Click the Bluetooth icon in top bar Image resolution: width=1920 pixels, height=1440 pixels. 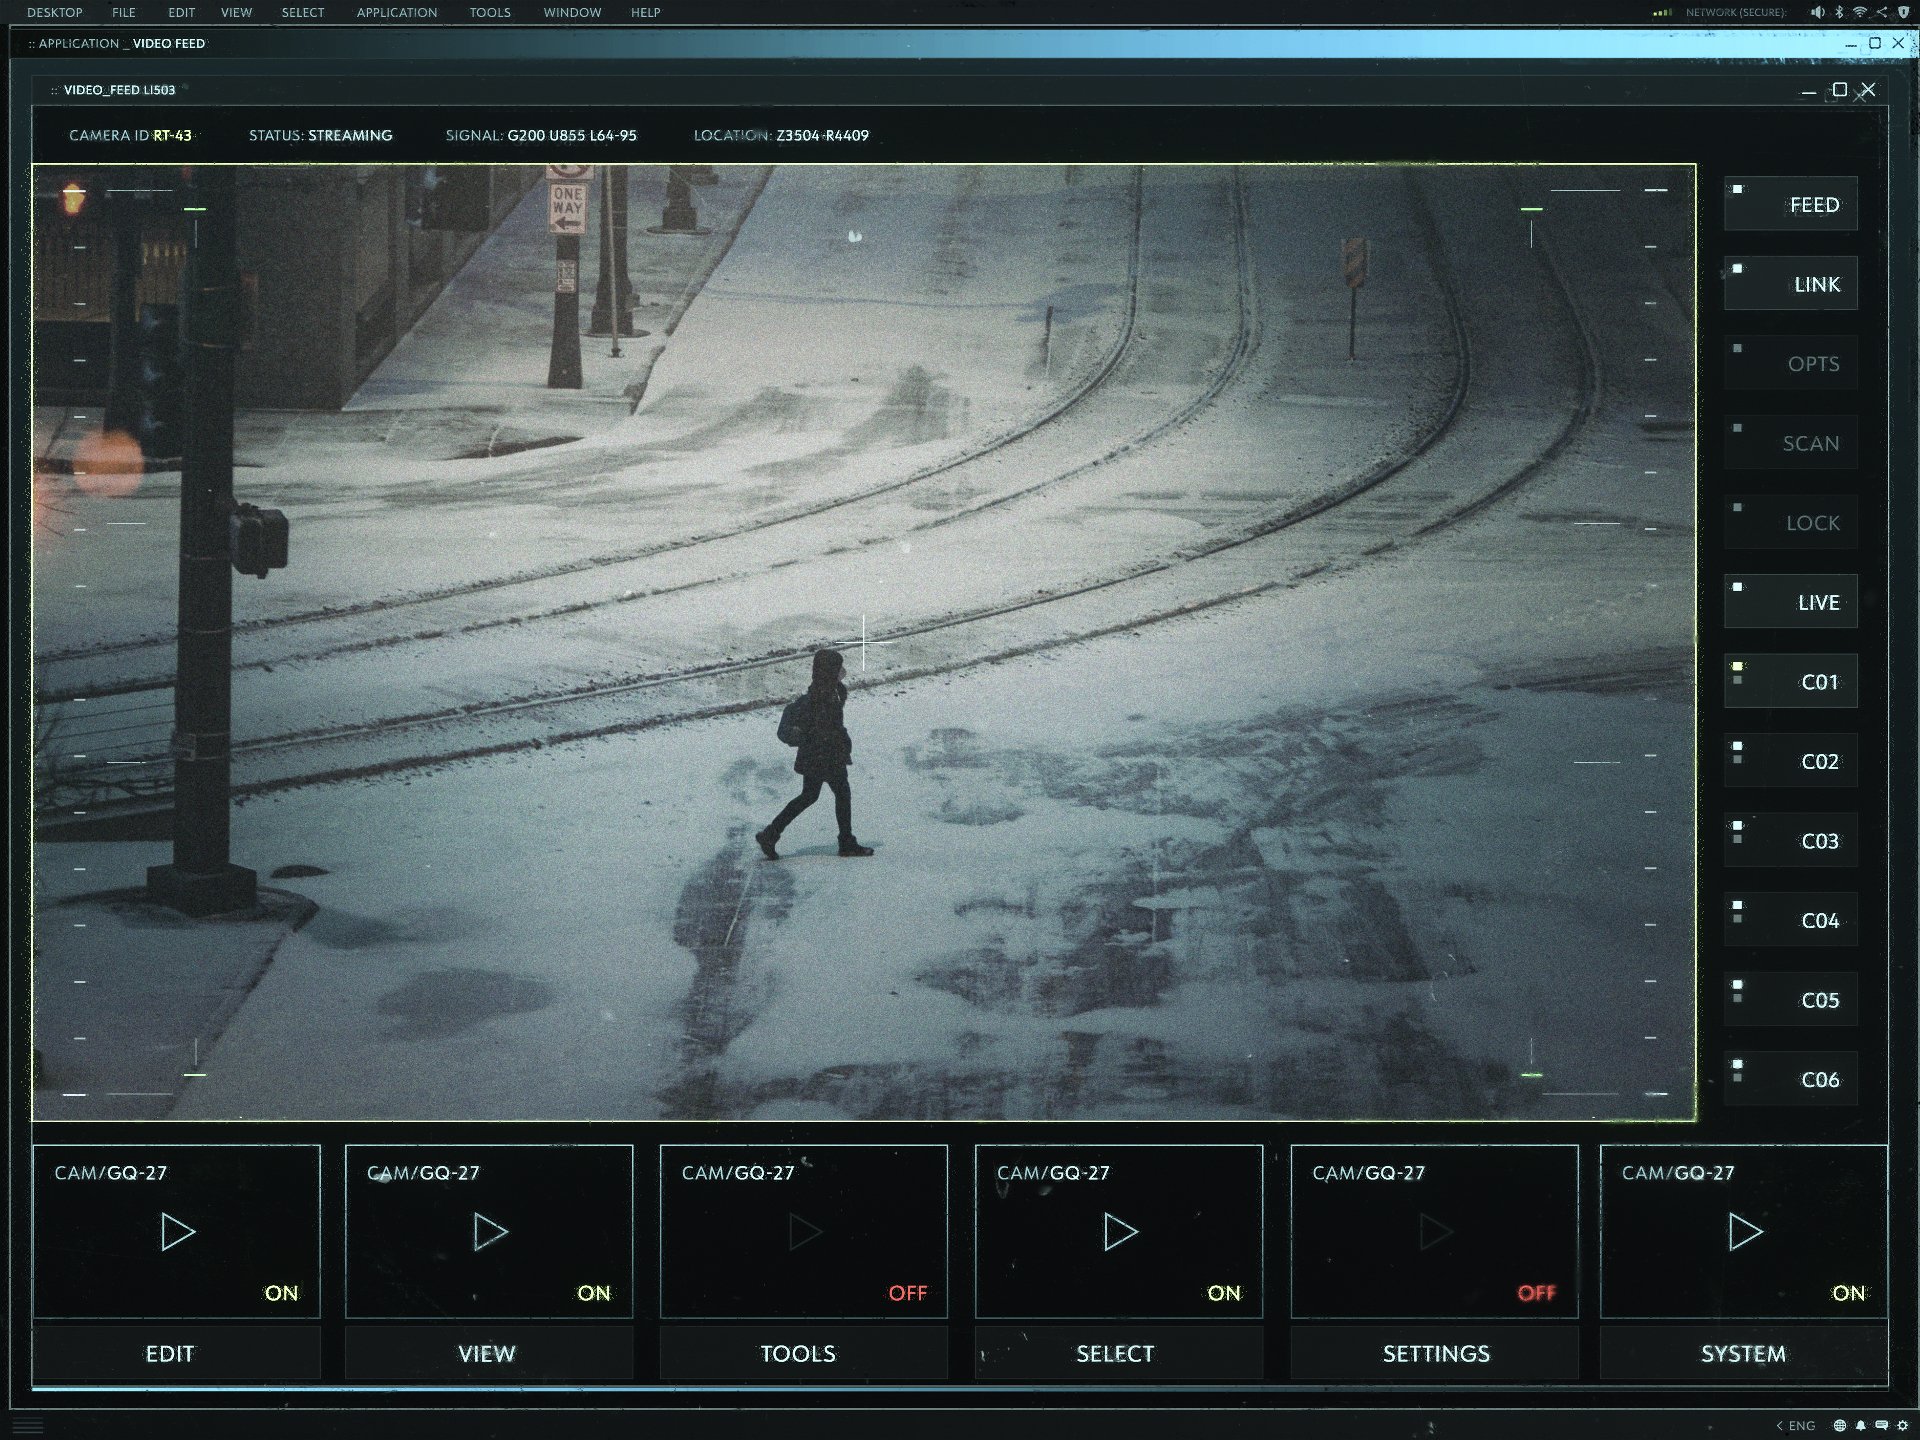click(1839, 12)
